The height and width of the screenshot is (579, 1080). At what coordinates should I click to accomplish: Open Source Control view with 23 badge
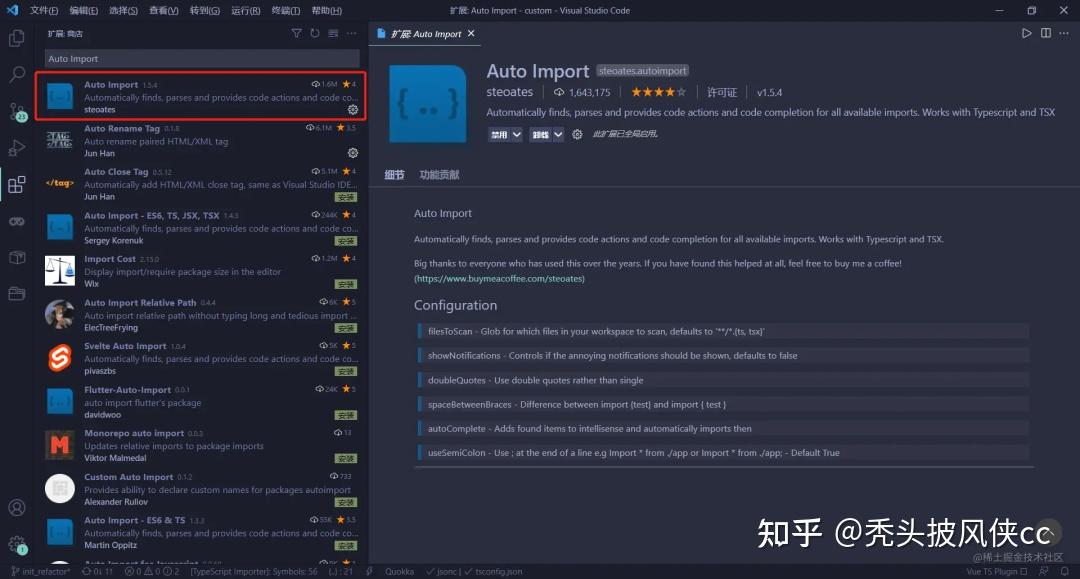pyautogui.click(x=17, y=111)
